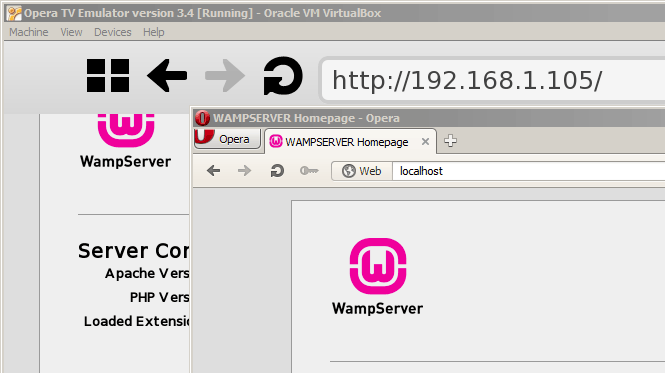Click the PHP Version label
The width and height of the screenshot is (665, 373).
coord(159,297)
